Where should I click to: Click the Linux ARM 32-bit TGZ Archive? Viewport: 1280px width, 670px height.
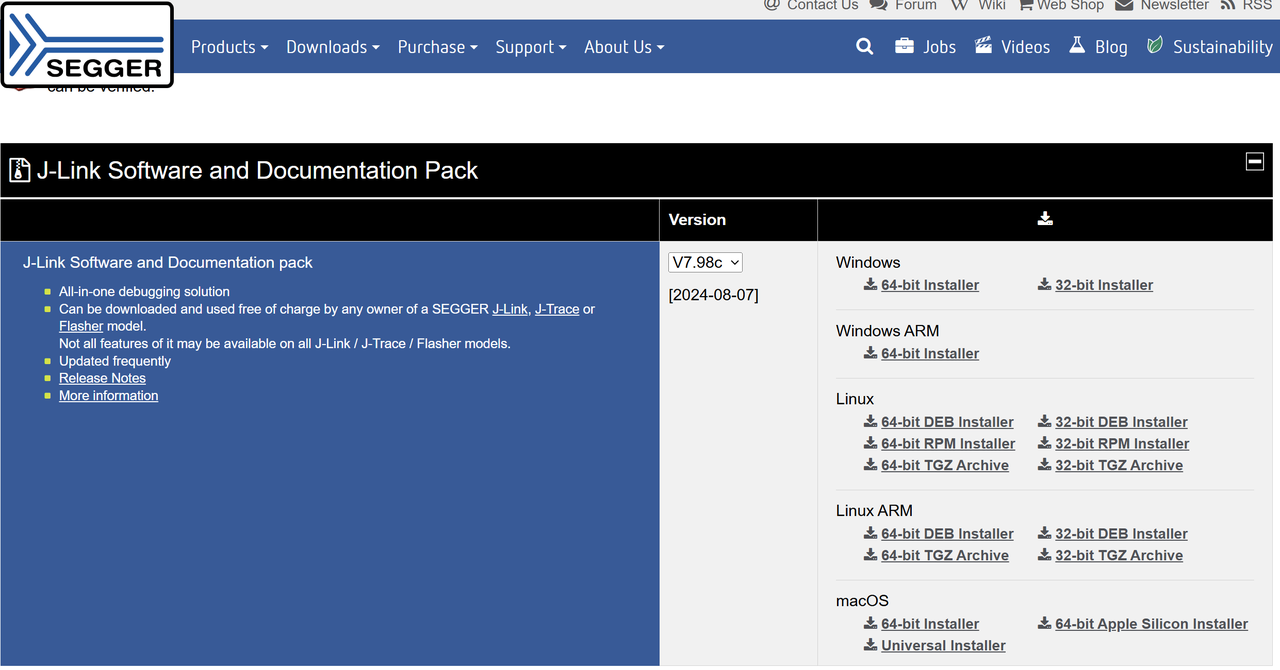click(1118, 556)
